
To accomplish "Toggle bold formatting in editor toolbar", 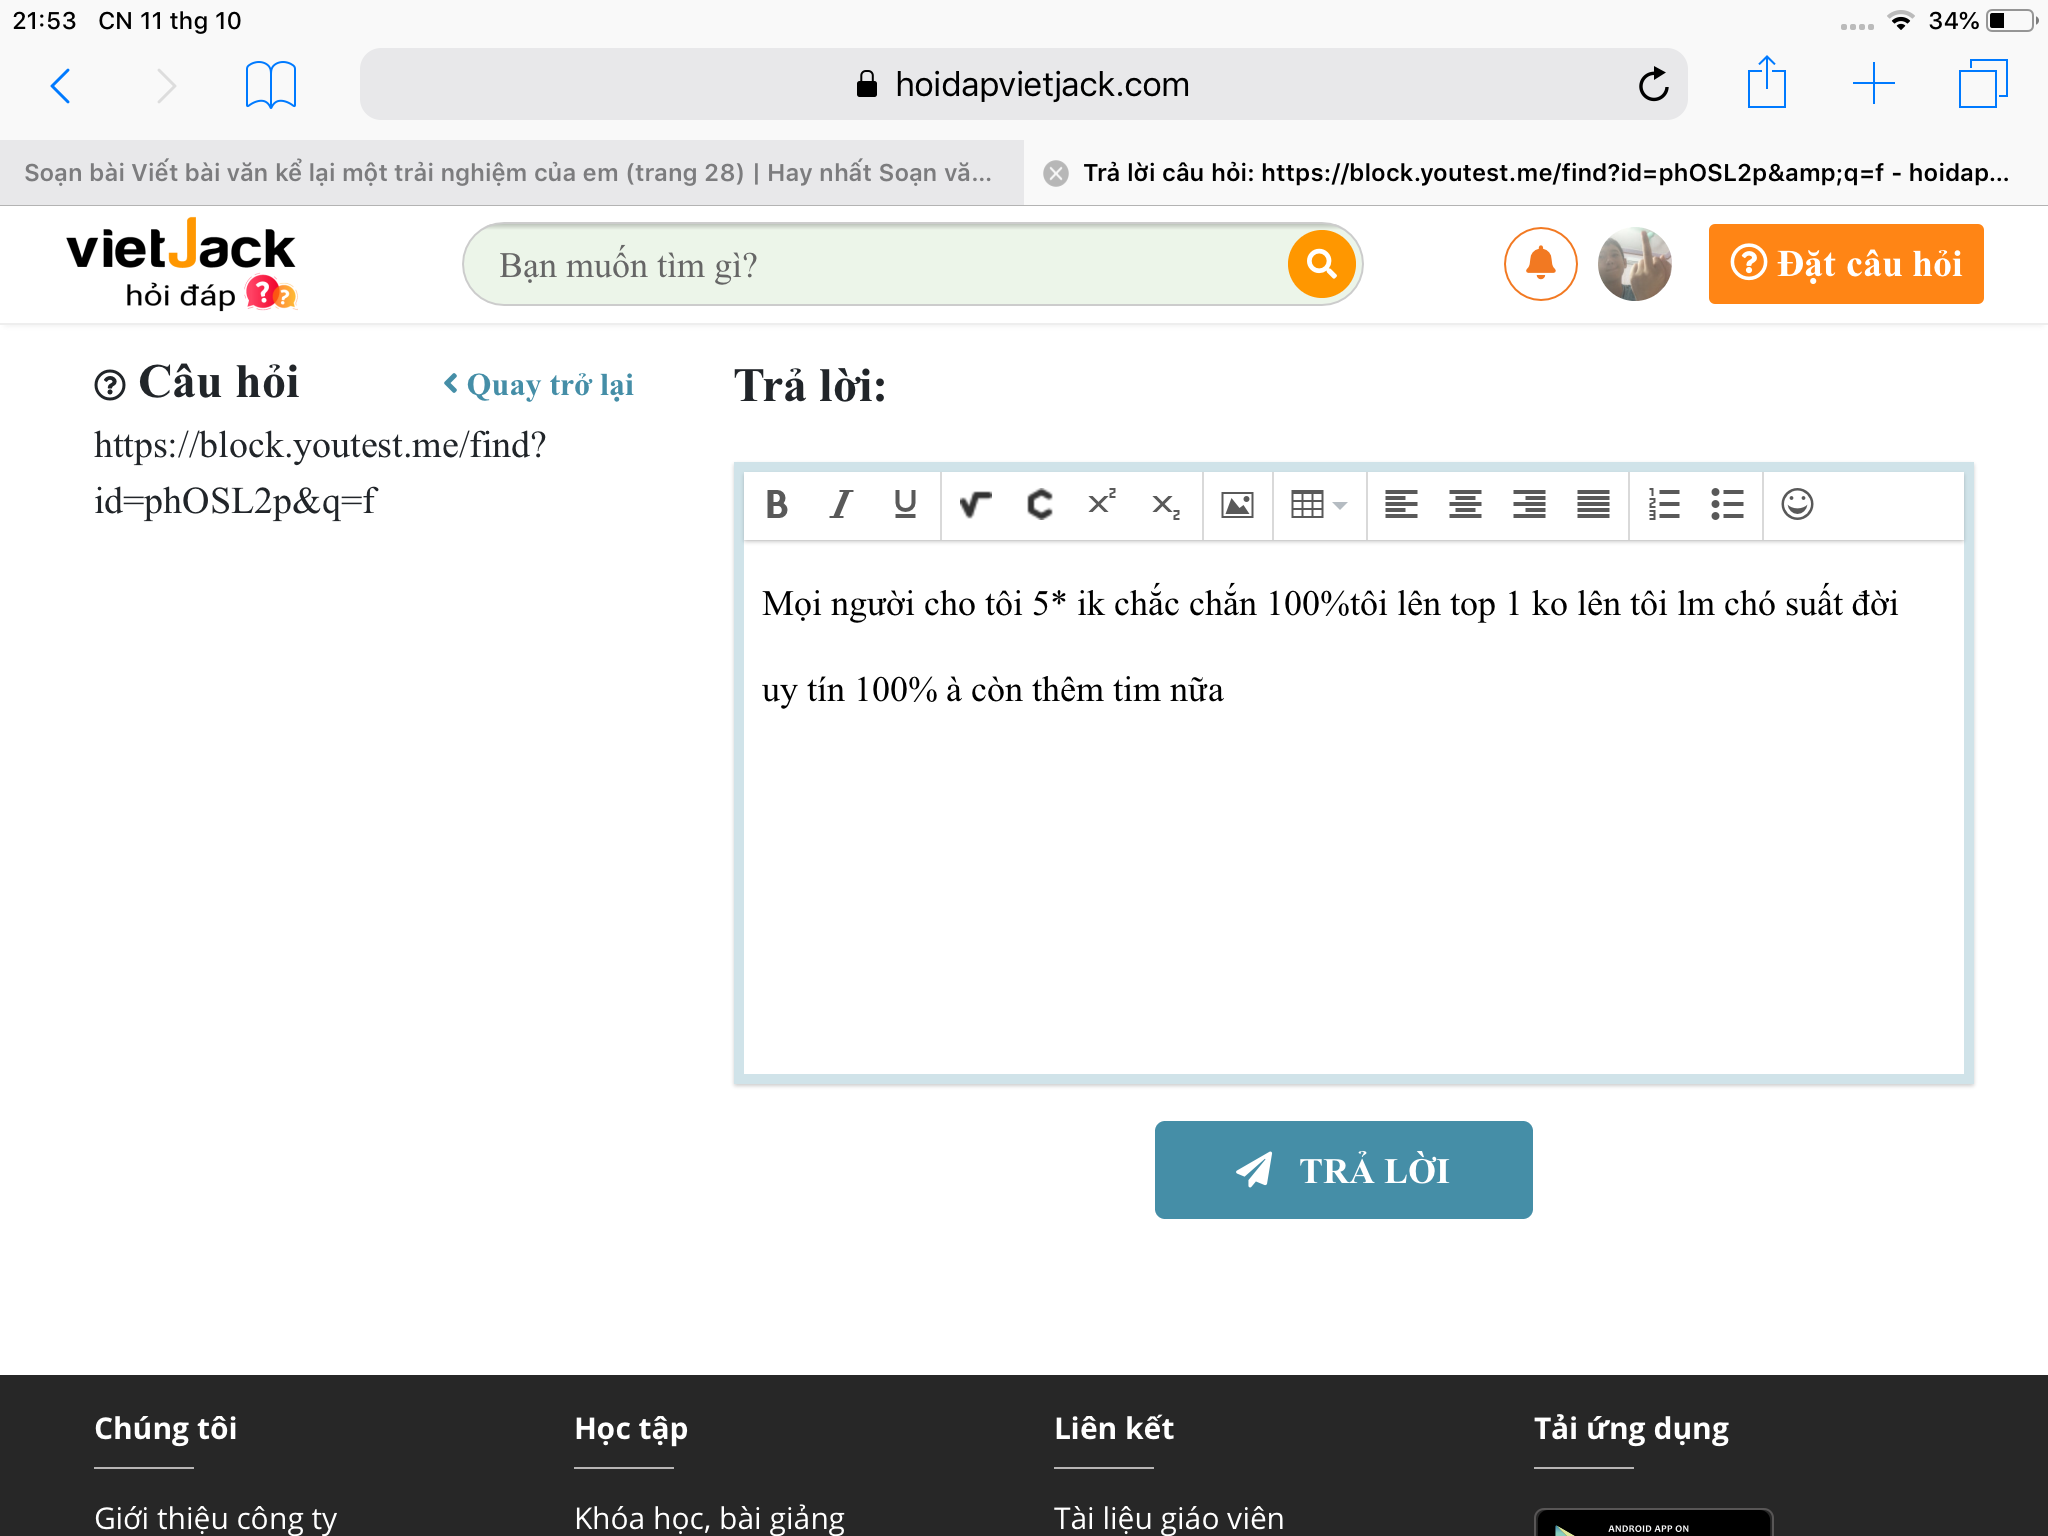I will pos(776,504).
